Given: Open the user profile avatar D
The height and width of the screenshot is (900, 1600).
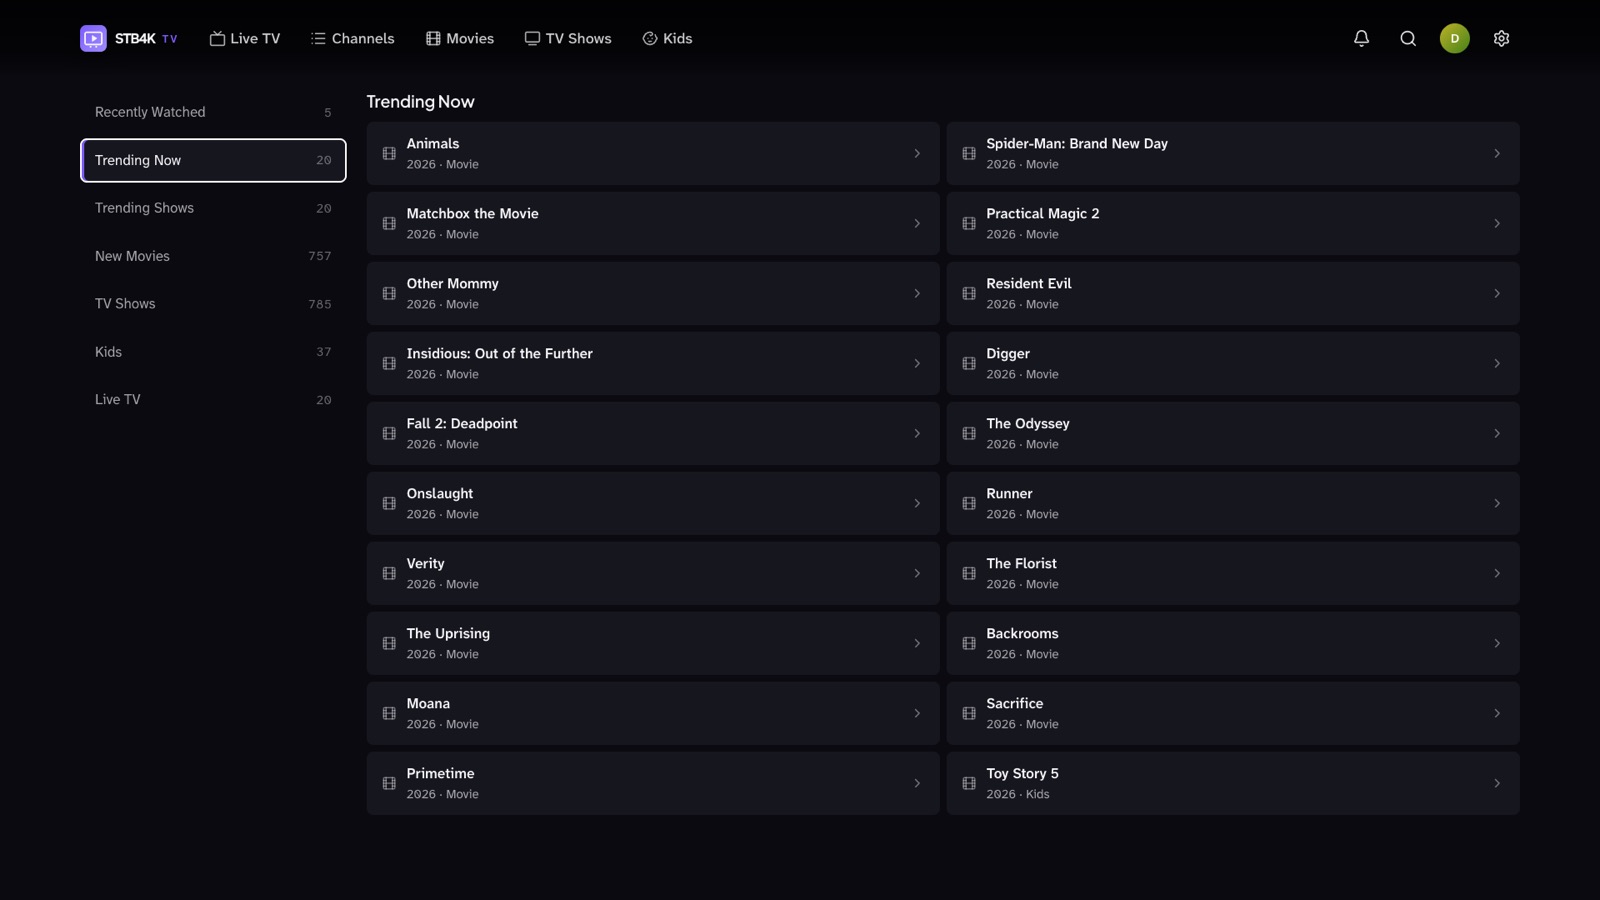Looking at the screenshot, I should click(1454, 39).
